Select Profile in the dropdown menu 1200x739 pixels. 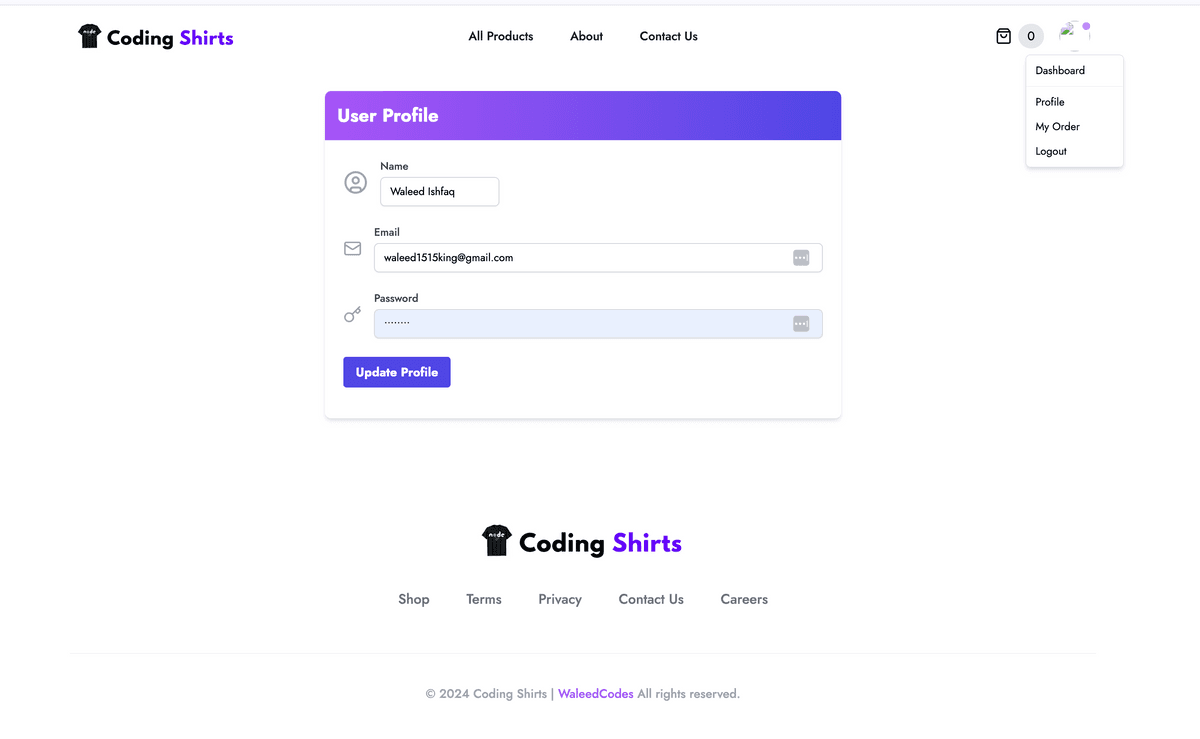pyautogui.click(x=1050, y=102)
